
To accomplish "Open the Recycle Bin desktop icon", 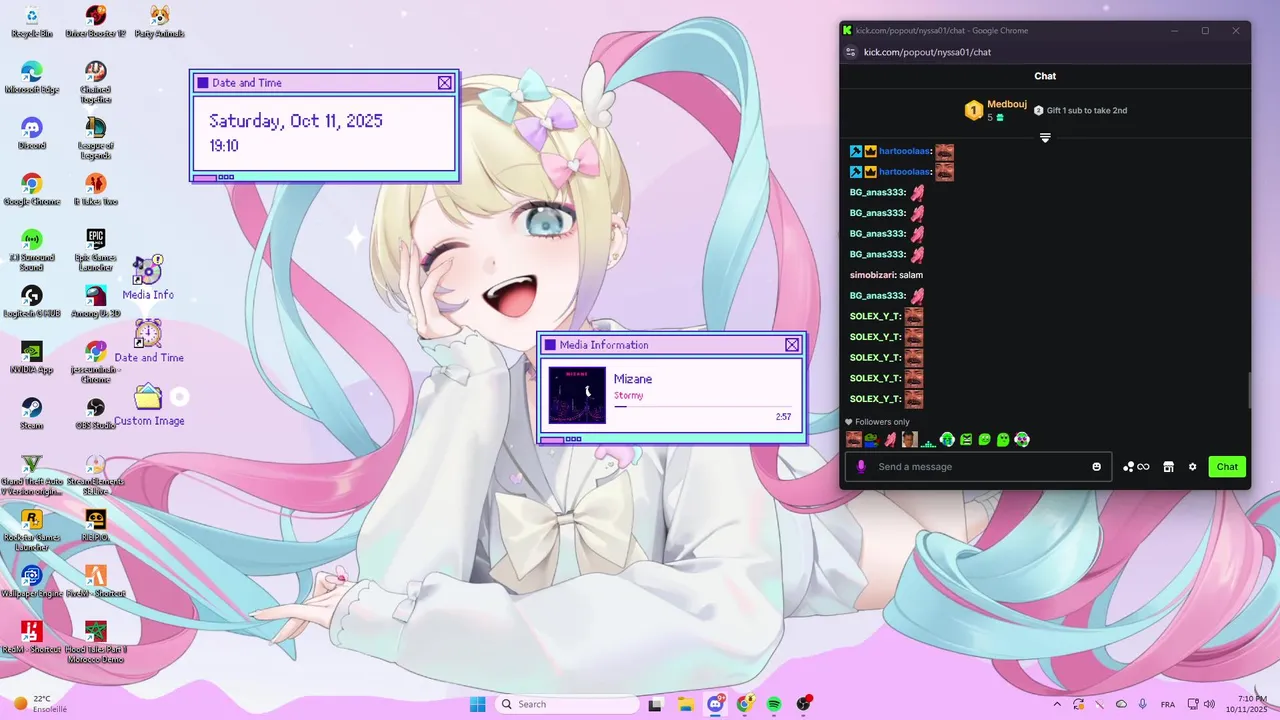I will [x=32, y=21].
